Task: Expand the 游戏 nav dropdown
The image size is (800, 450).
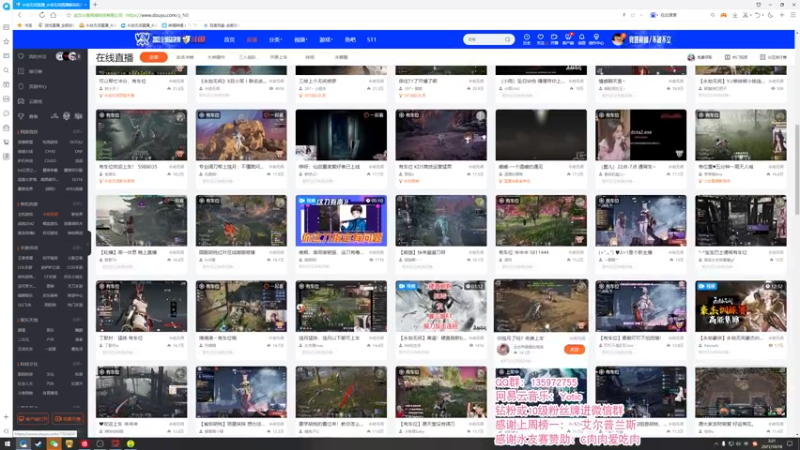Action: point(326,40)
